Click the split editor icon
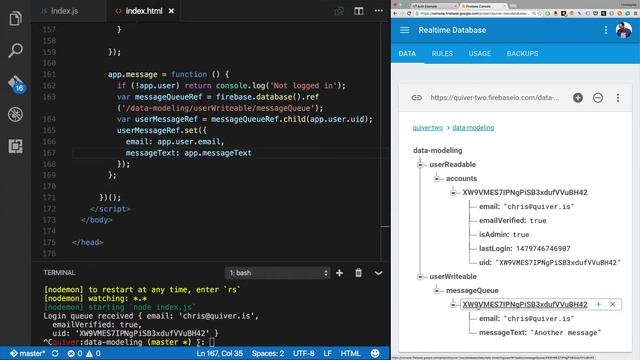This screenshot has width=640, height=360. (358, 11)
